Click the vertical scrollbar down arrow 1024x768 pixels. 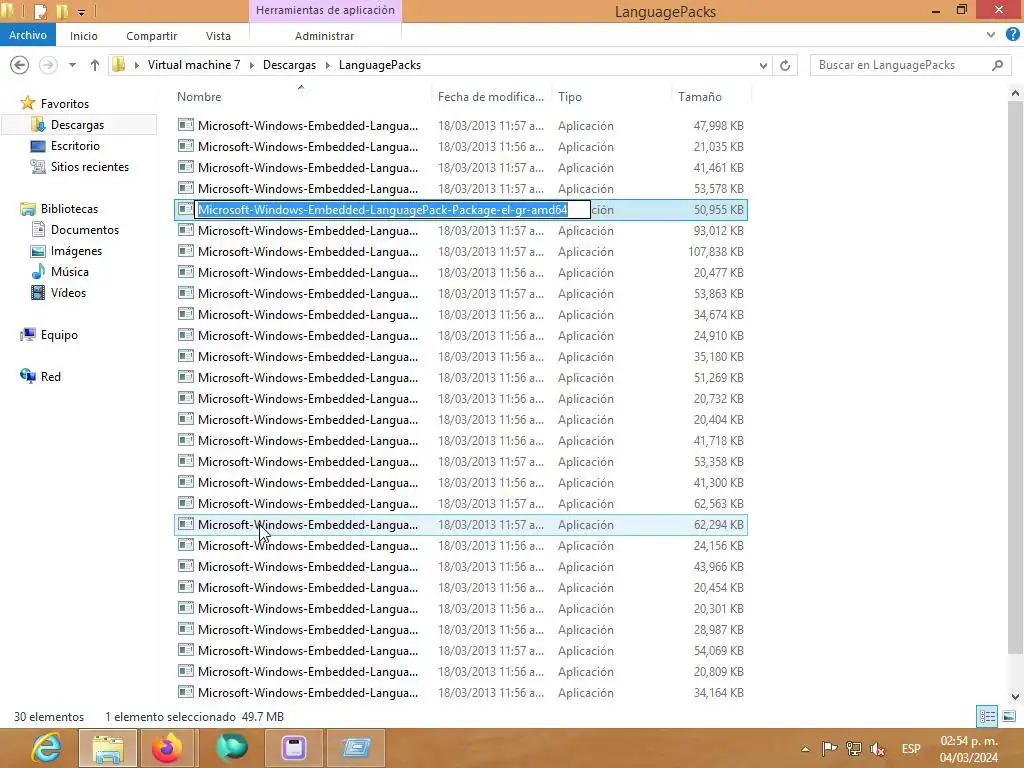click(1016, 696)
